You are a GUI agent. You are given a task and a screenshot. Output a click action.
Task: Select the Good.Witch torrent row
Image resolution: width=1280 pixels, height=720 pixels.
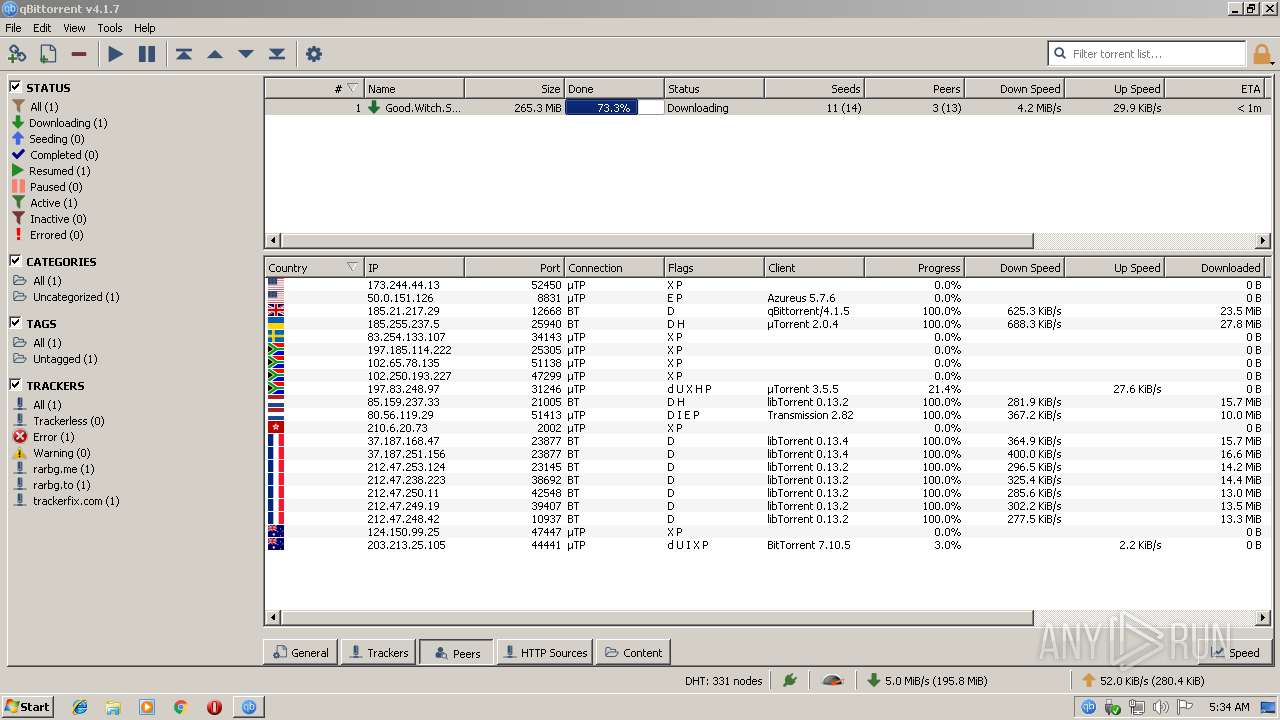point(767,107)
